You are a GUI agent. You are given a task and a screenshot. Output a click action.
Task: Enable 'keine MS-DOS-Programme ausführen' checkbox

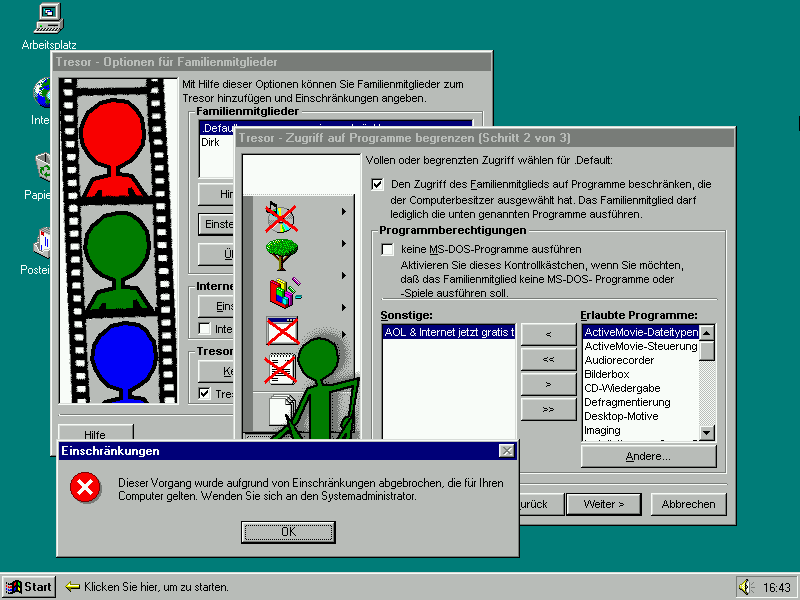(x=388, y=249)
